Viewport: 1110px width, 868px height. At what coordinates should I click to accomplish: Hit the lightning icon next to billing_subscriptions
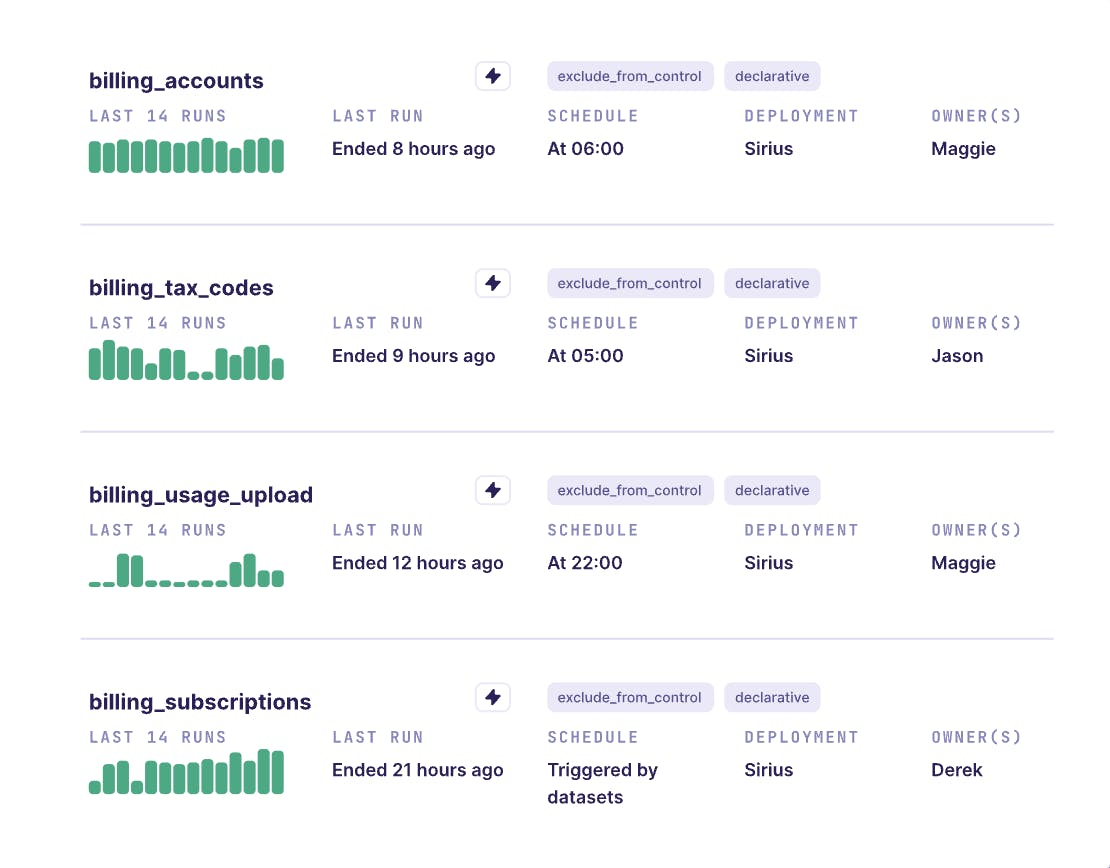(x=492, y=697)
